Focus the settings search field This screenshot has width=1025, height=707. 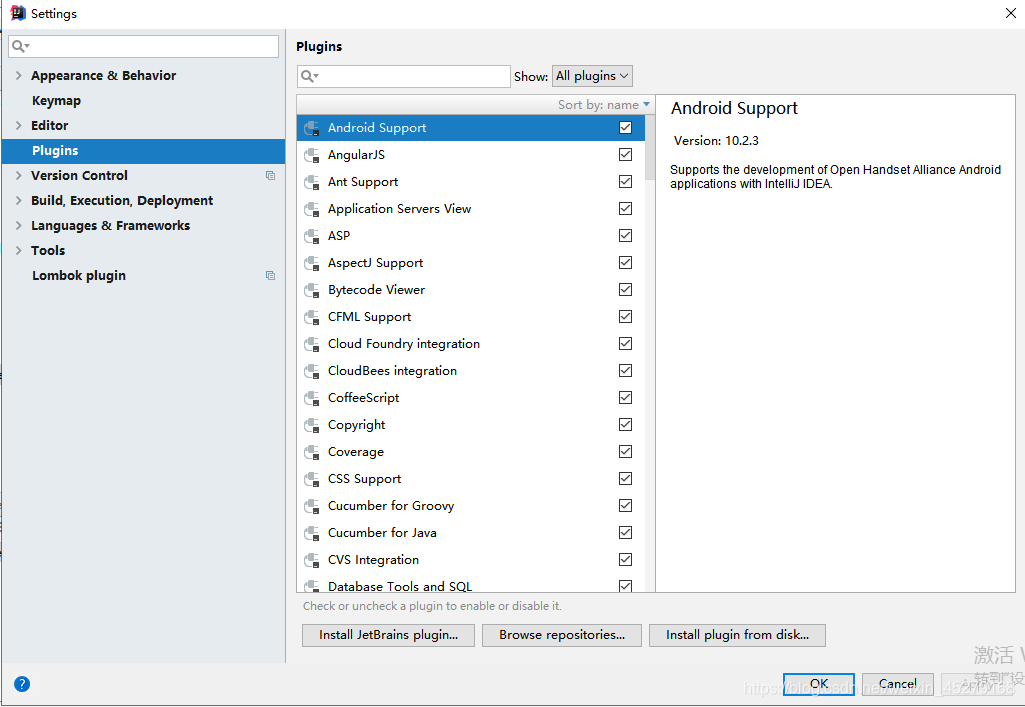[144, 46]
